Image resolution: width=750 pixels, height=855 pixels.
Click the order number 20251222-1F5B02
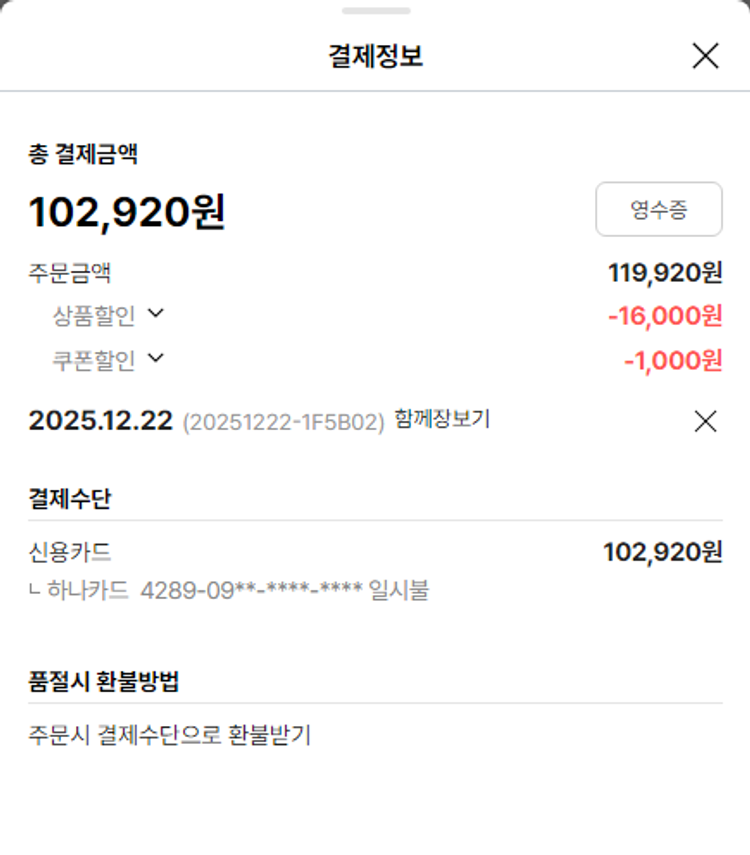[x=283, y=422]
